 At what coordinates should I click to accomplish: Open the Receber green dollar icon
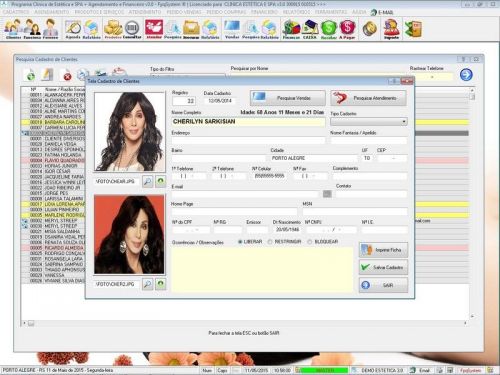click(328, 29)
